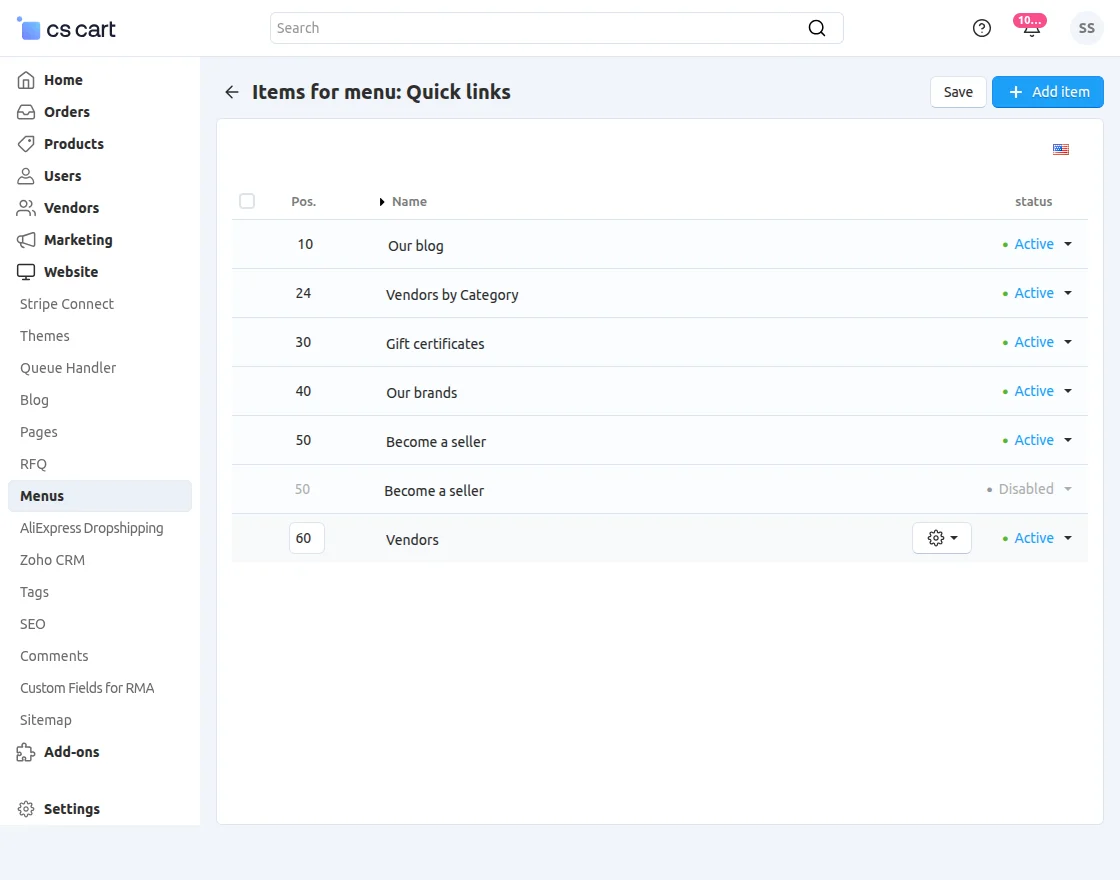Open the SS user profile avatar
Image resolution: width=1120 pixels, height=880 pixels.
[x=1086, y=28]
